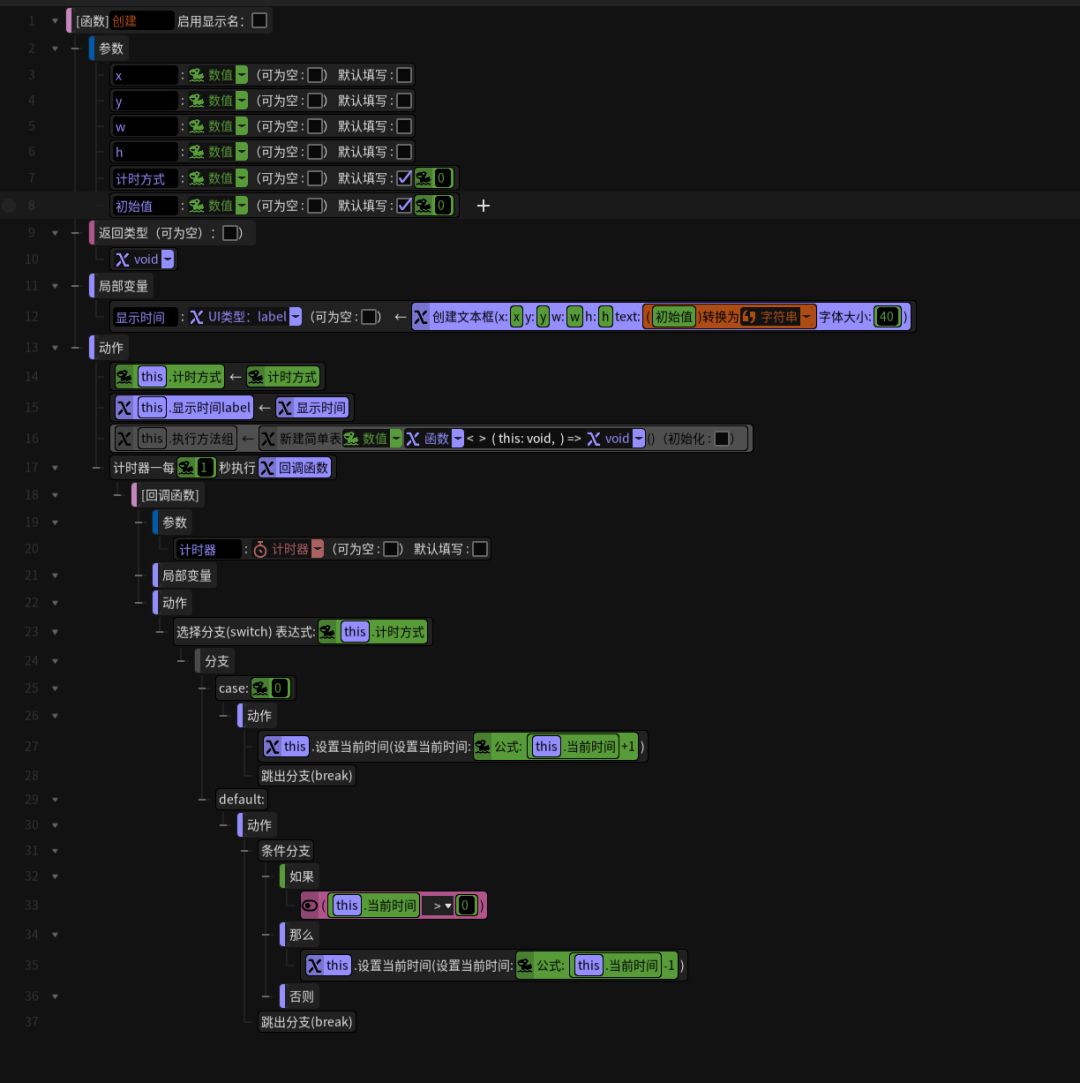Click number icon in switch expression

coord(327,632)
